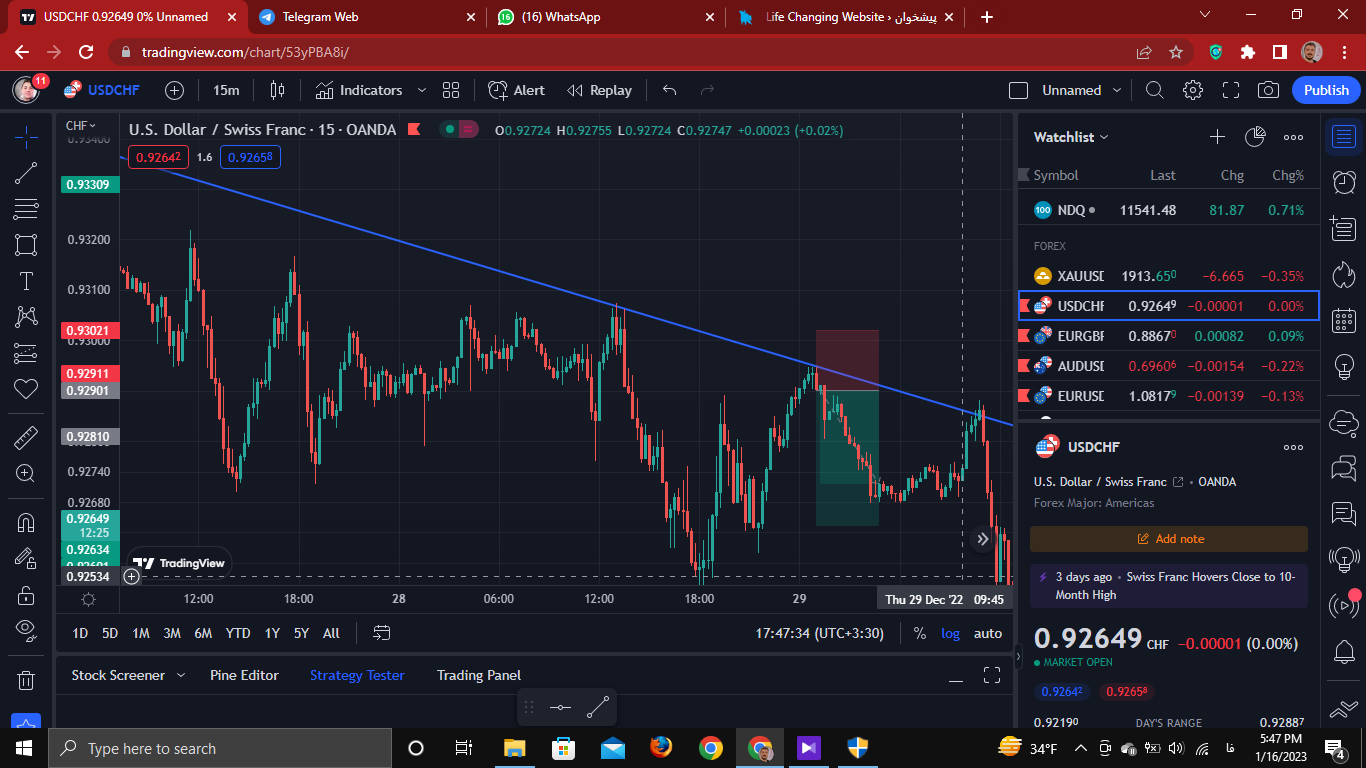This screenshot has height=768, width=1366.
Task: Toggle the auto scale option
Action: pos(988,633)
